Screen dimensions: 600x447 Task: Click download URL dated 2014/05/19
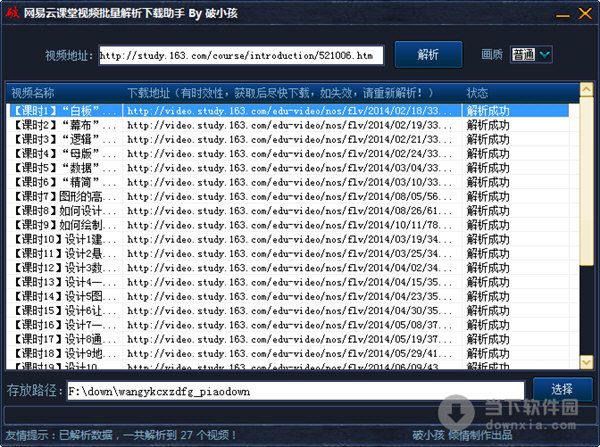[x=289, y=339]
